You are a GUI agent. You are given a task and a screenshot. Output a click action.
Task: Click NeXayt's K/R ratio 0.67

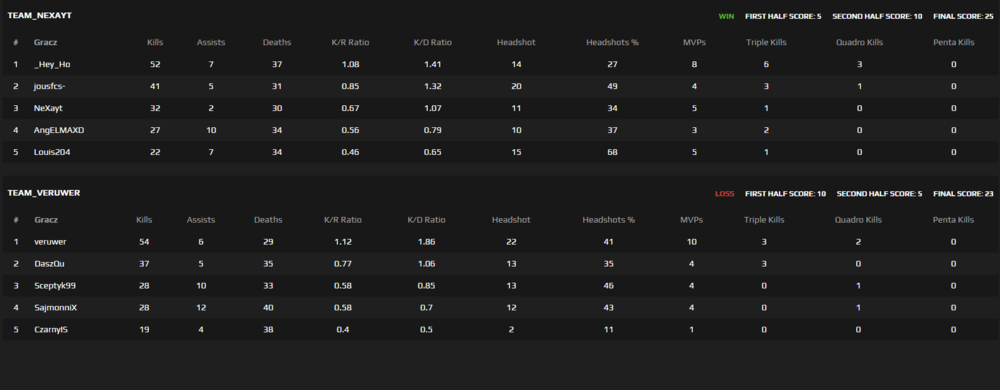[350, 108]
